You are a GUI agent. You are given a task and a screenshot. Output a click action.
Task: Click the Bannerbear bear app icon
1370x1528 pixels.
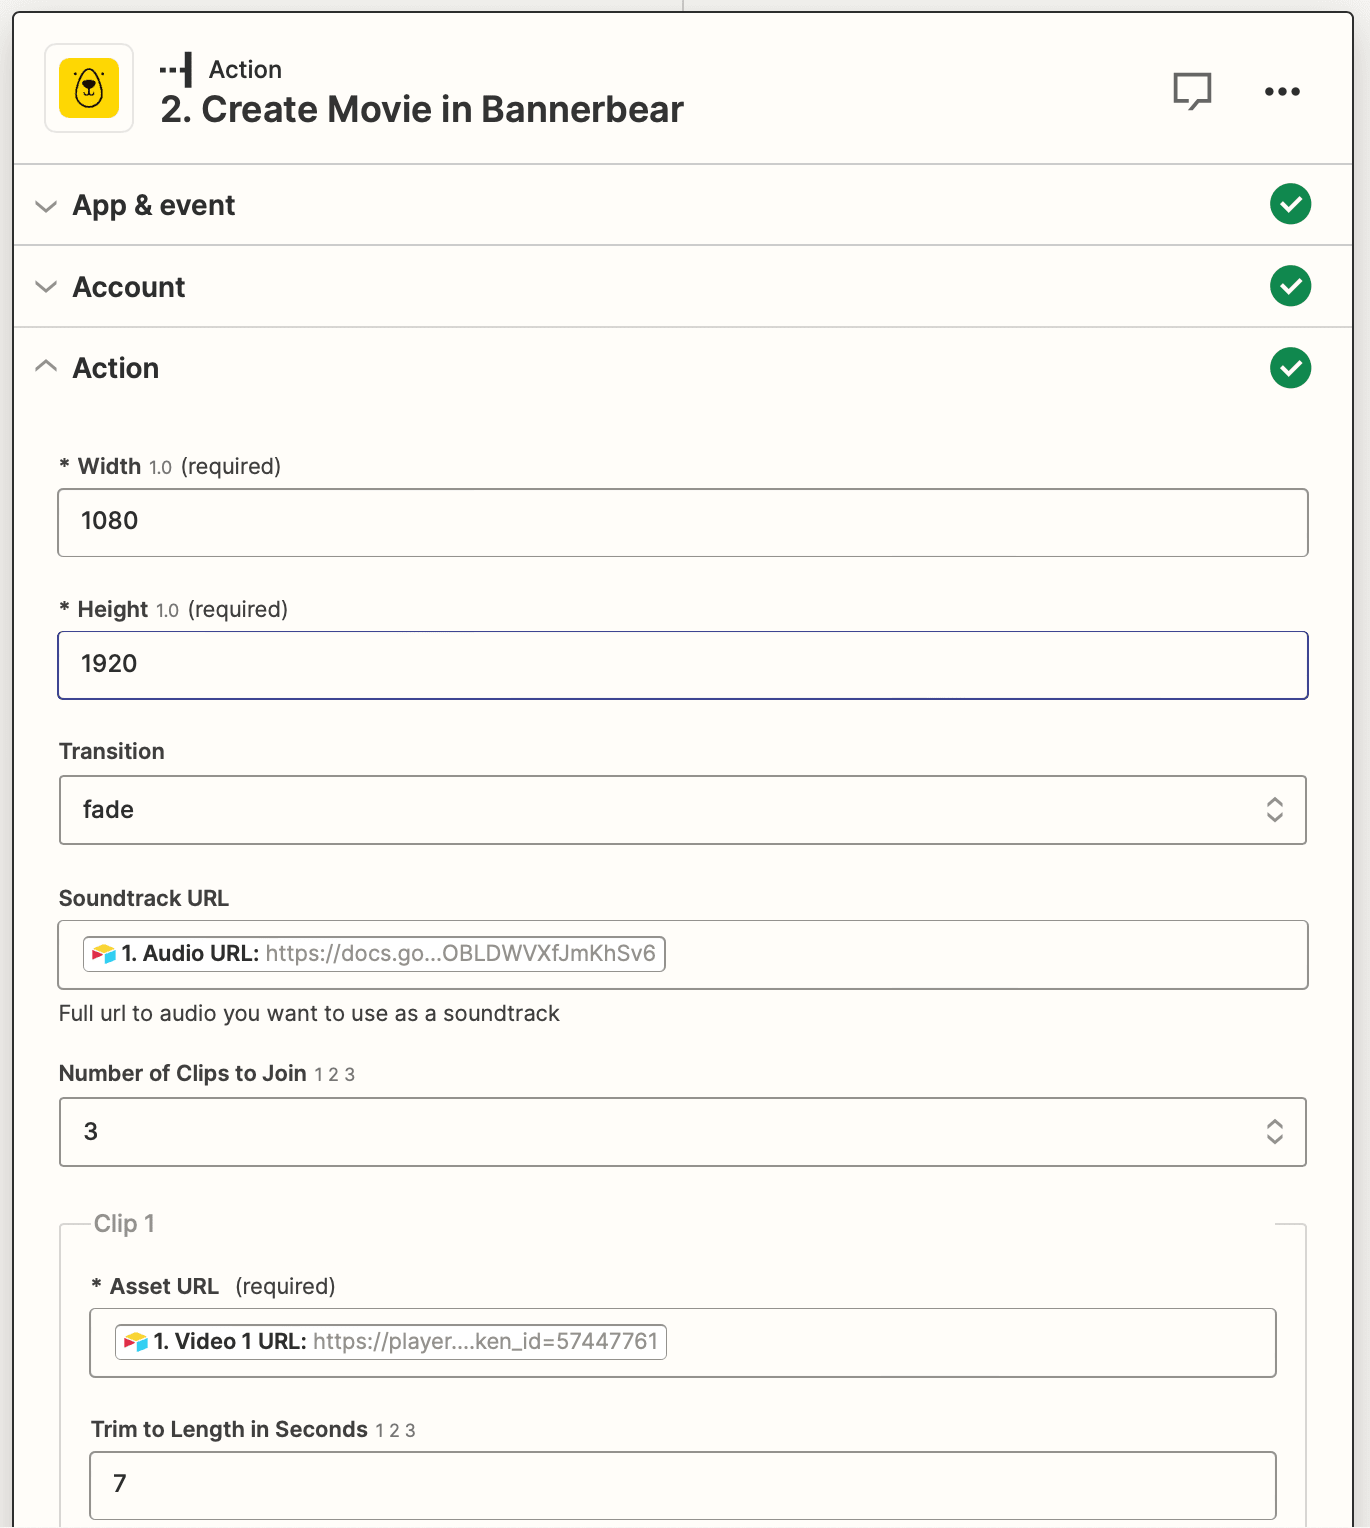point(88,88)
